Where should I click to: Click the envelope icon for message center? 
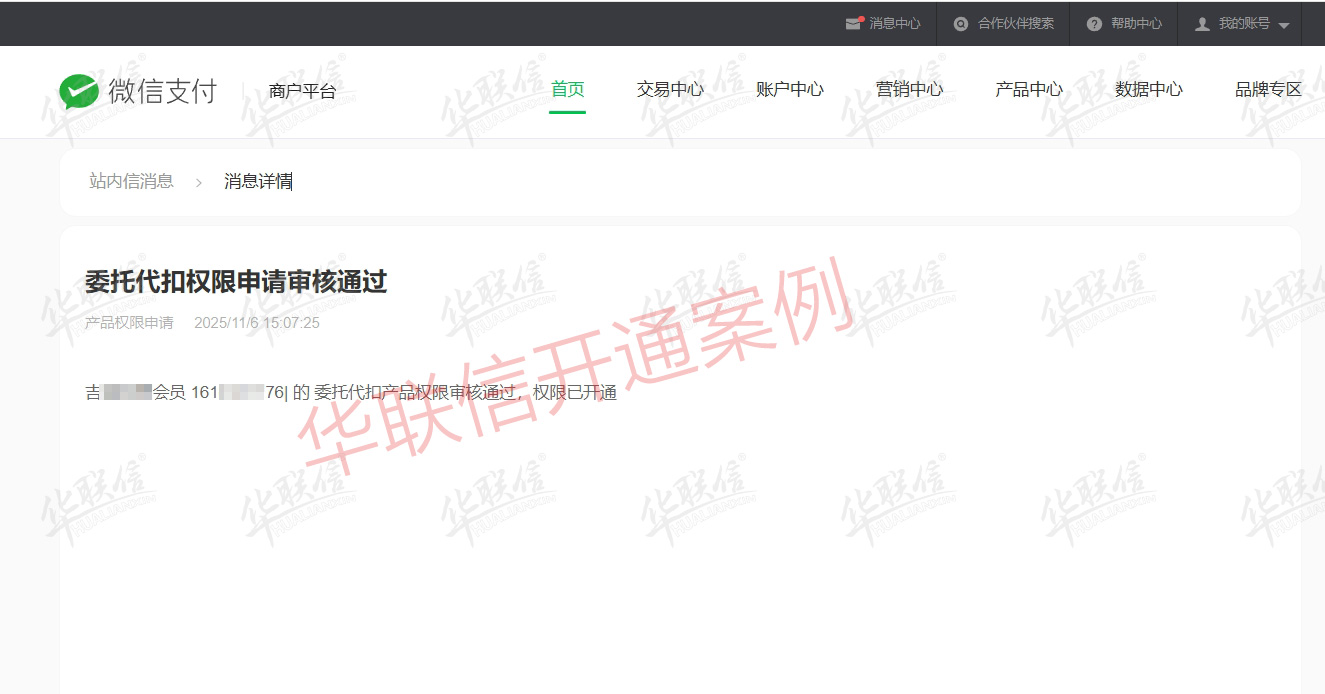[x=853, y=23]
